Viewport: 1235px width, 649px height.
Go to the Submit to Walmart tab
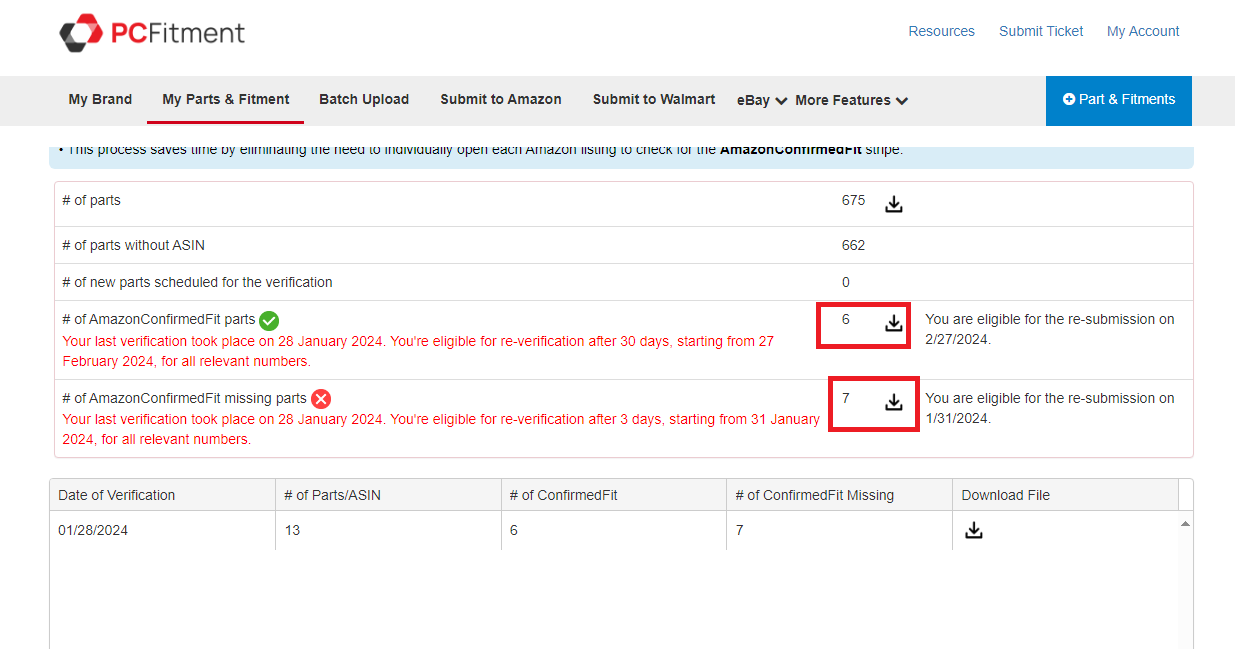(x=654, y=99)
